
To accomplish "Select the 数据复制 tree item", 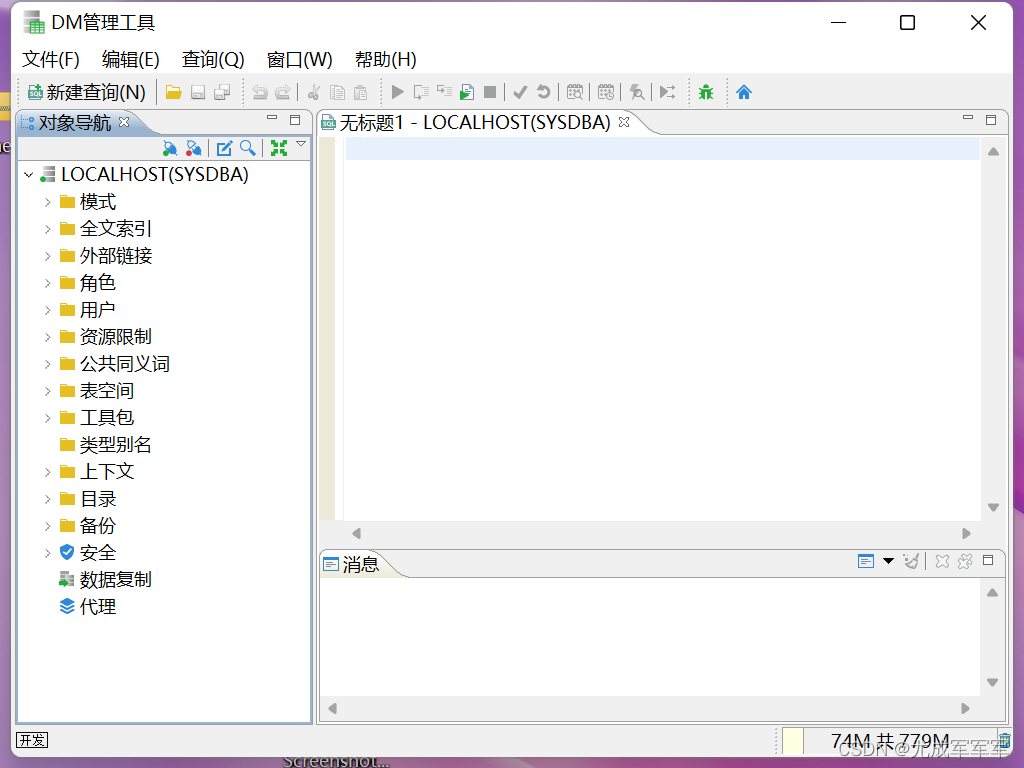I will point(116,580).
